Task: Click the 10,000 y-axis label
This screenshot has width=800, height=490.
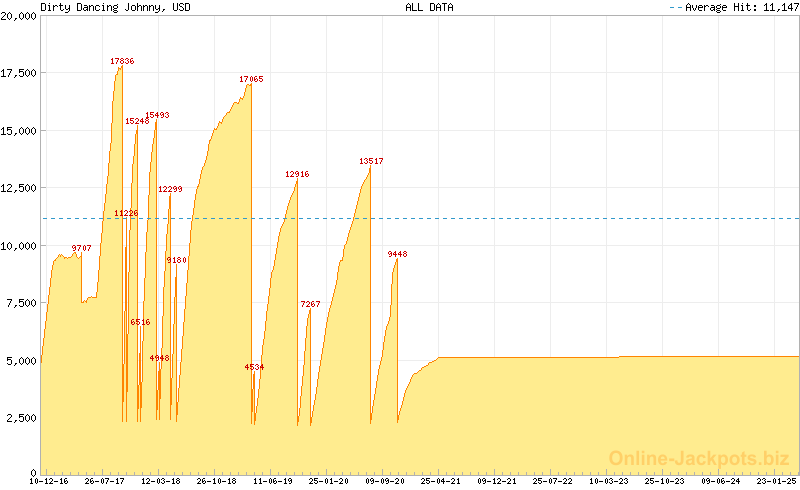Action: click(x=19, y=246)
